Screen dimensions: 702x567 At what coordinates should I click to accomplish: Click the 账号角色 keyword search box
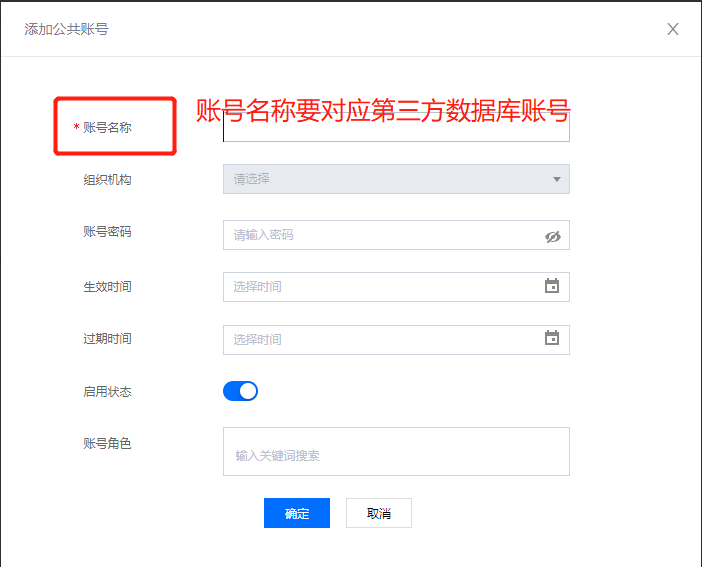pyautogui.click(x=396, y=454)
